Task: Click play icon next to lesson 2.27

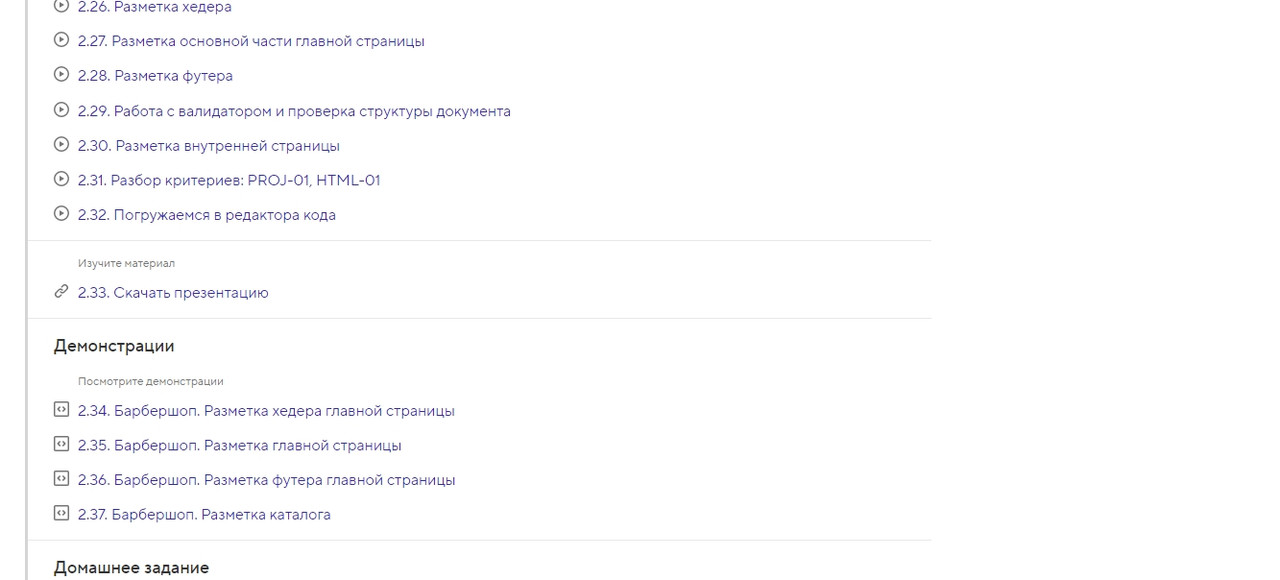Action: [61, 40]
